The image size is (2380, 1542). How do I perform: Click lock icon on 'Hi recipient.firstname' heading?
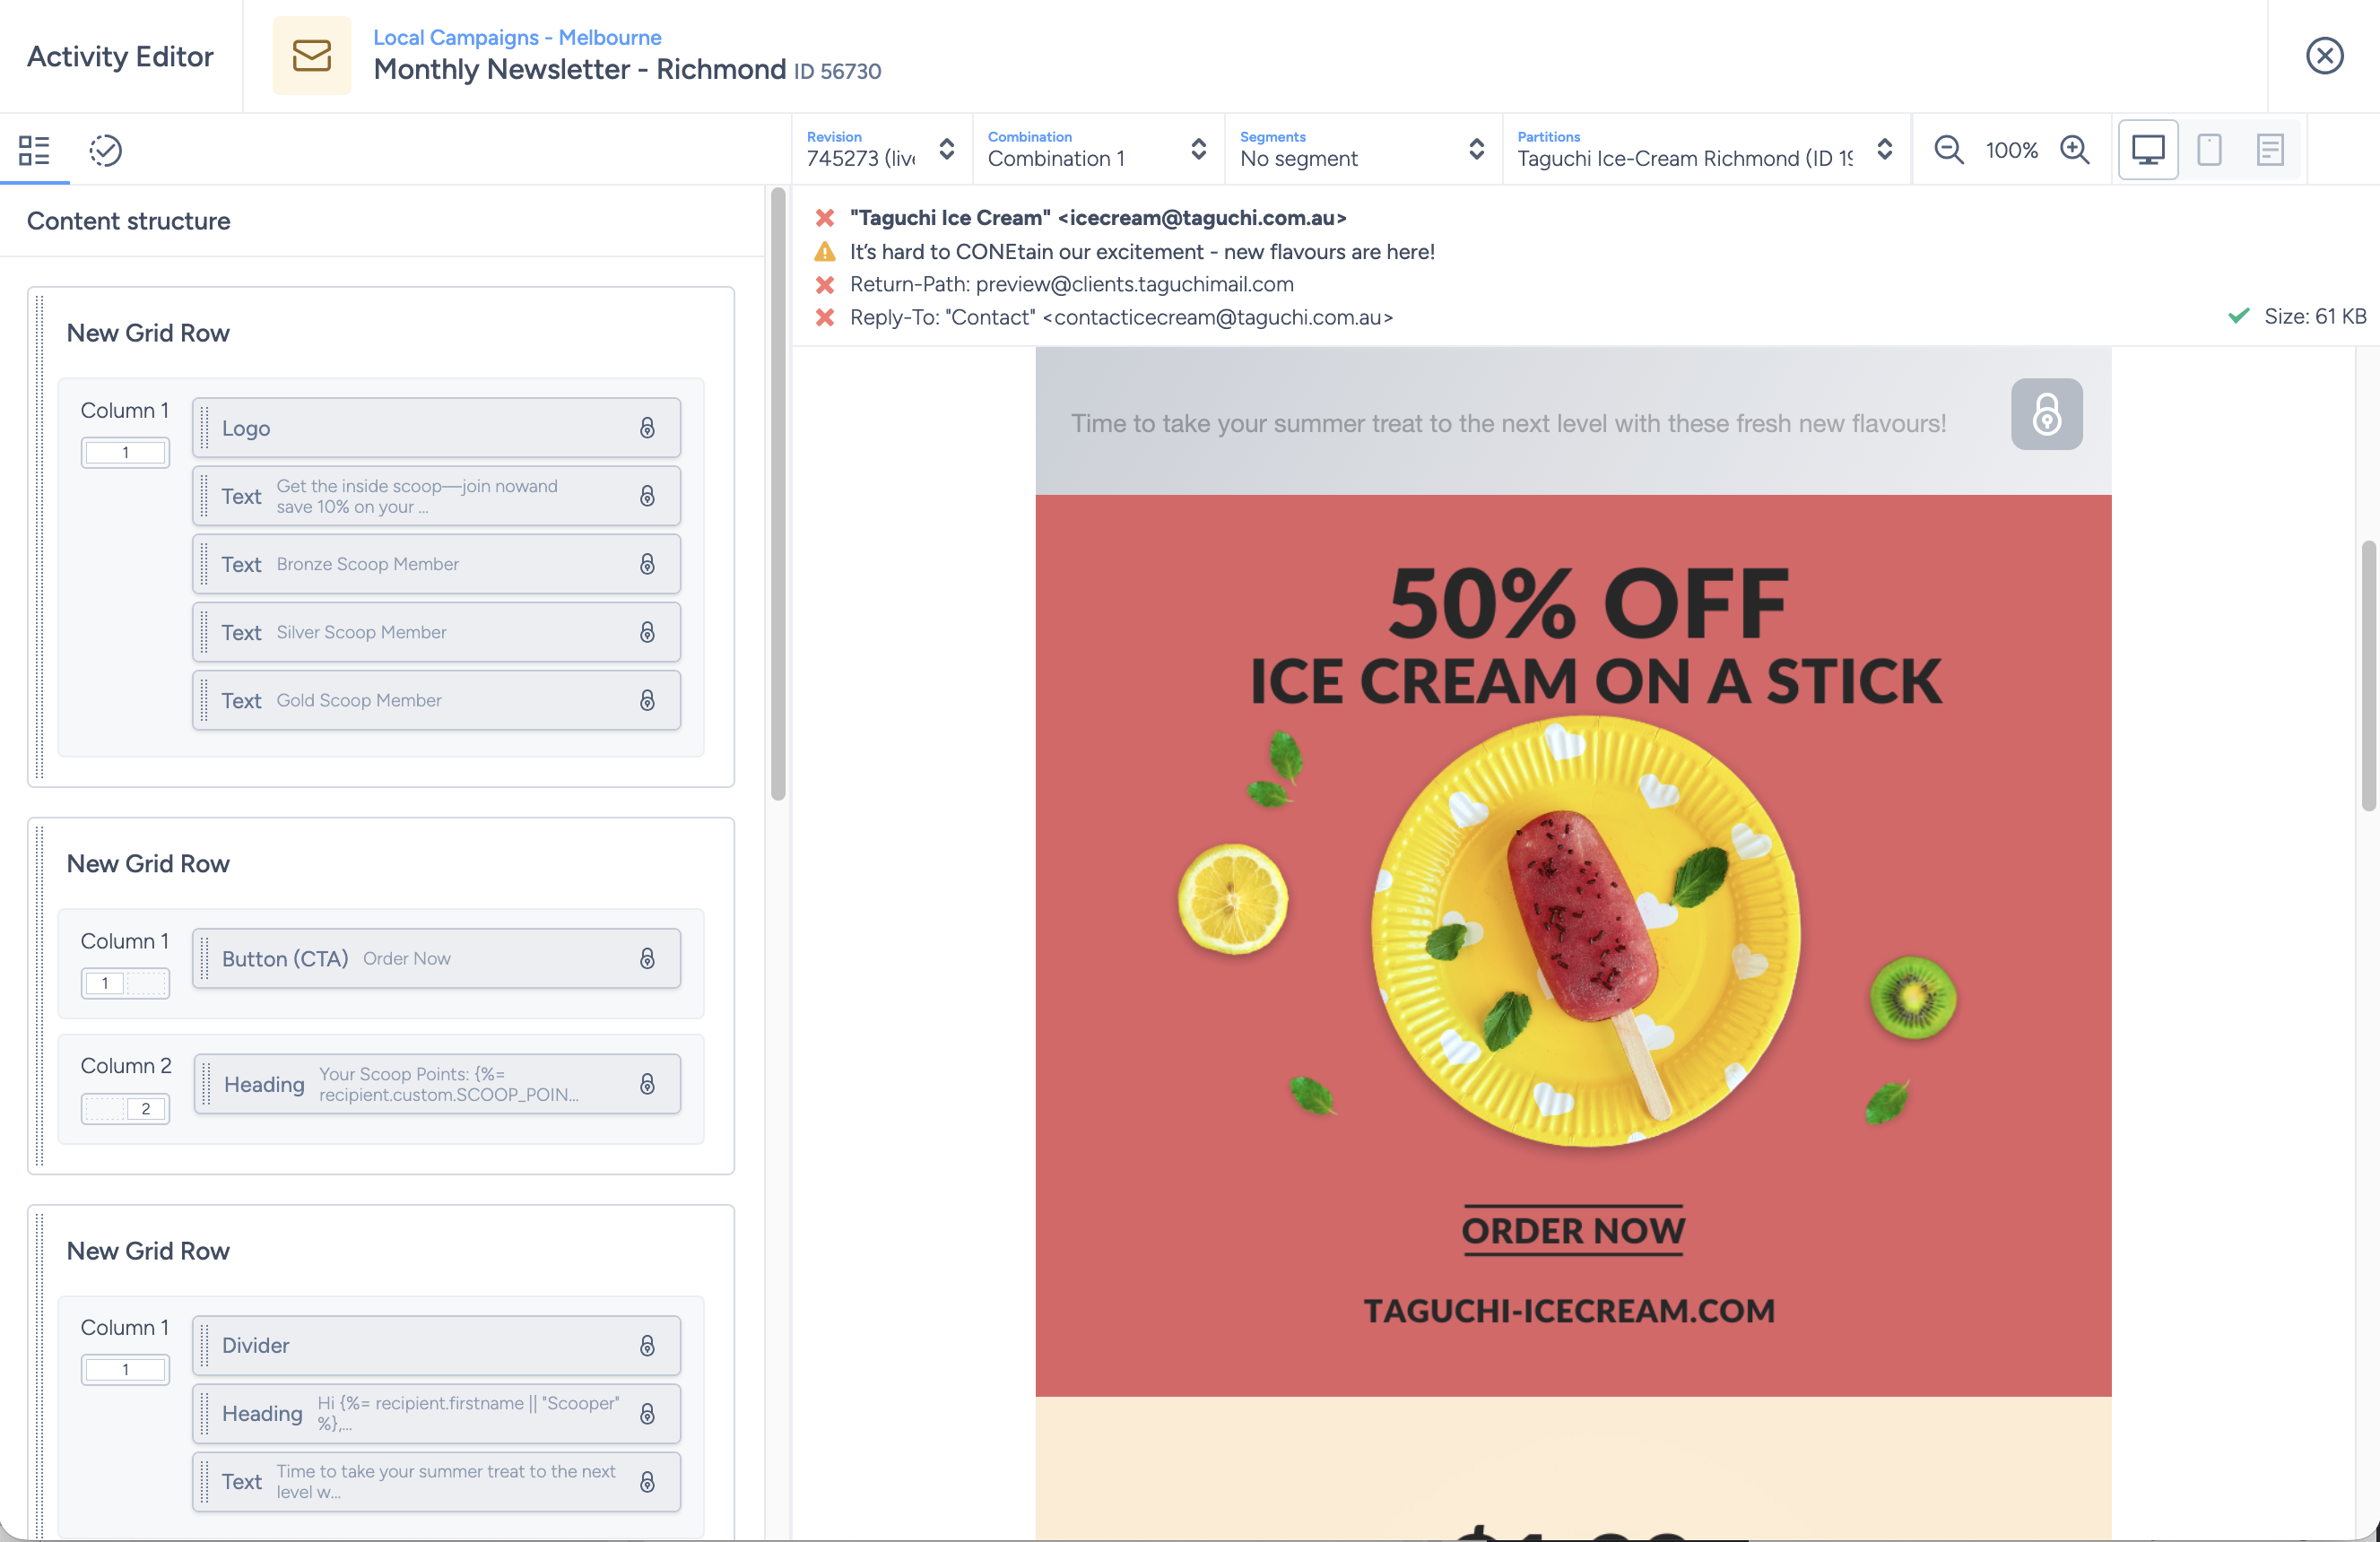click(648, 1413)
